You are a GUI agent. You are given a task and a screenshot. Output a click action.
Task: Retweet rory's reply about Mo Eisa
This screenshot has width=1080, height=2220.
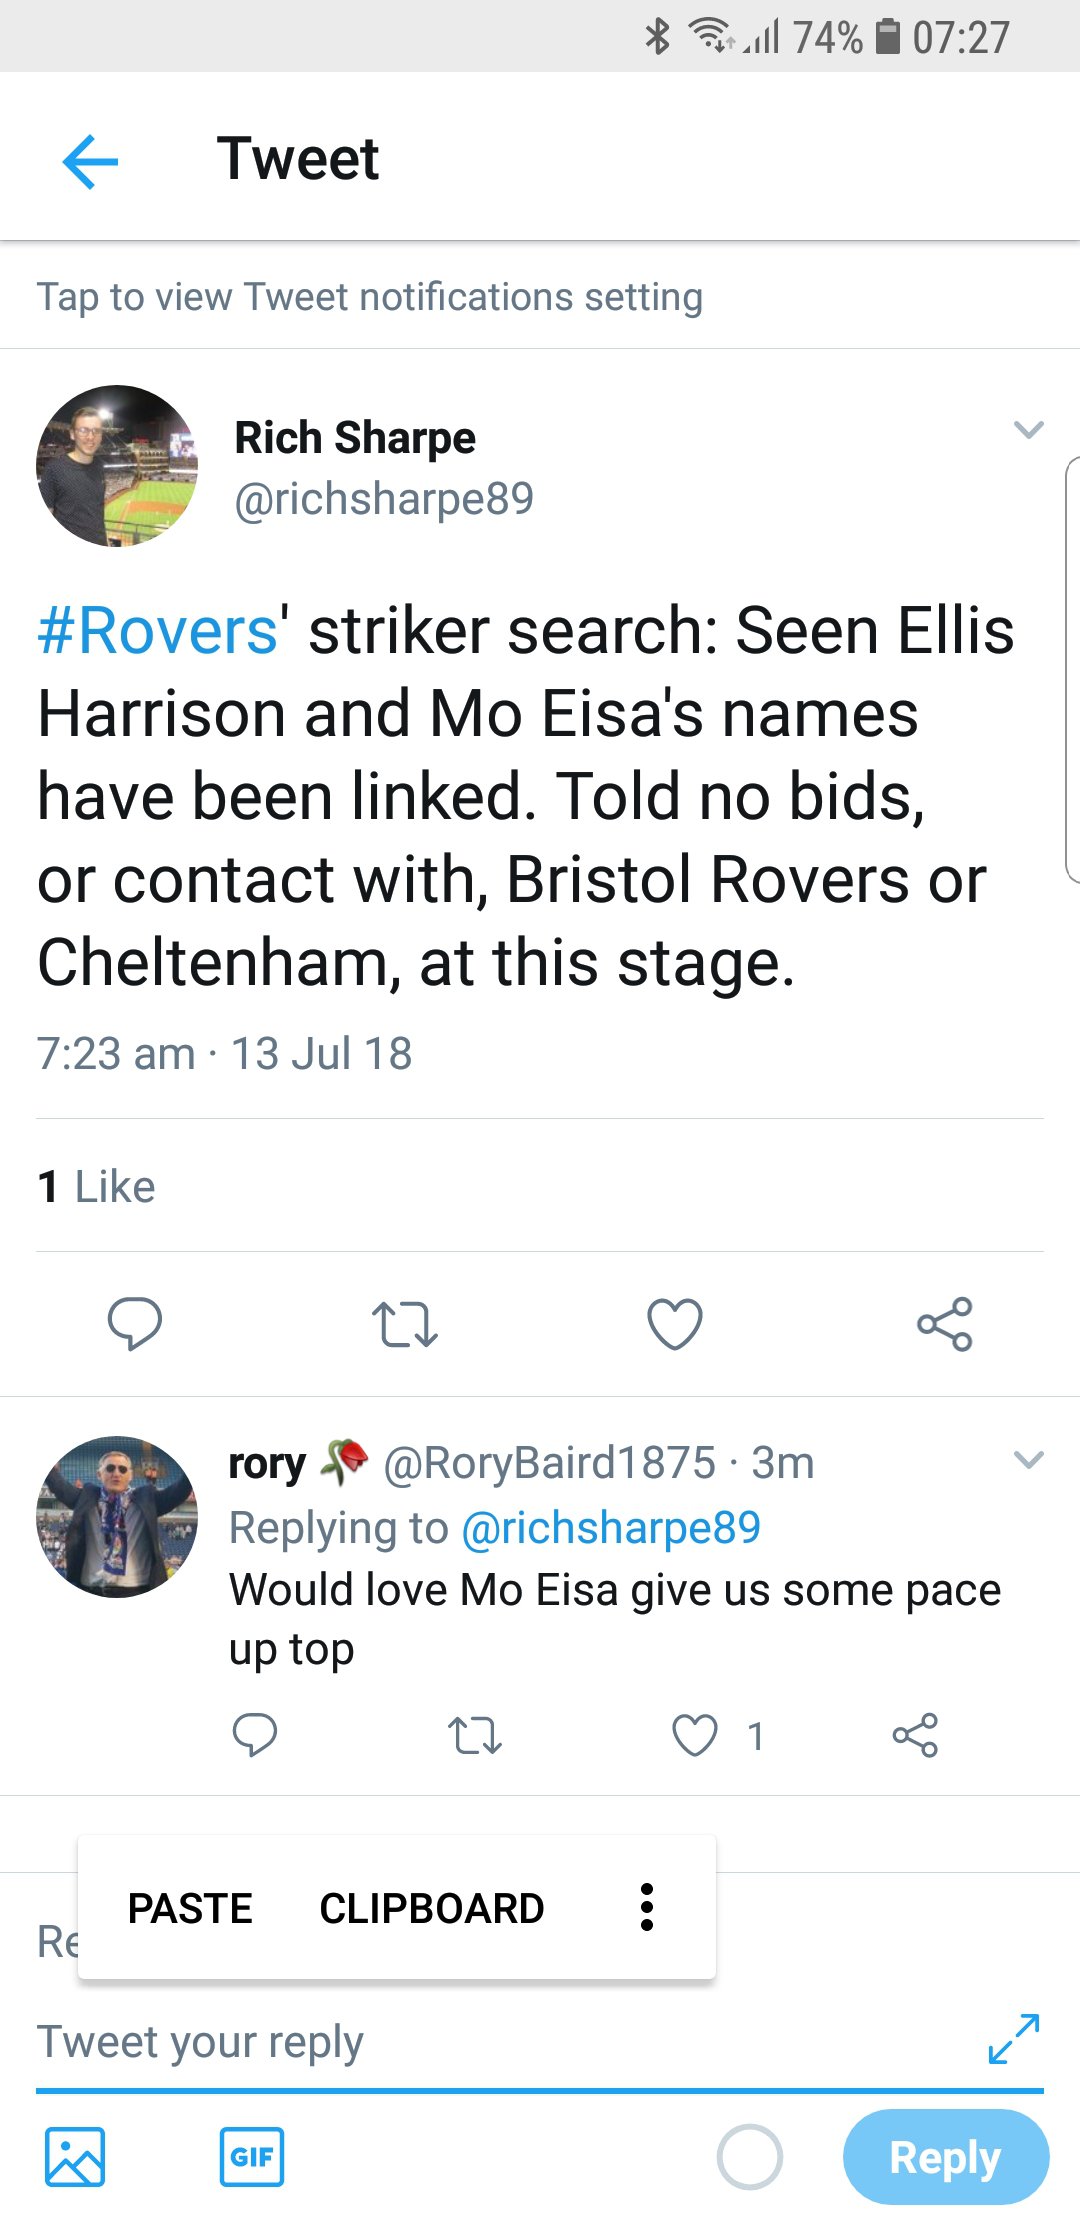[474, 1735]
